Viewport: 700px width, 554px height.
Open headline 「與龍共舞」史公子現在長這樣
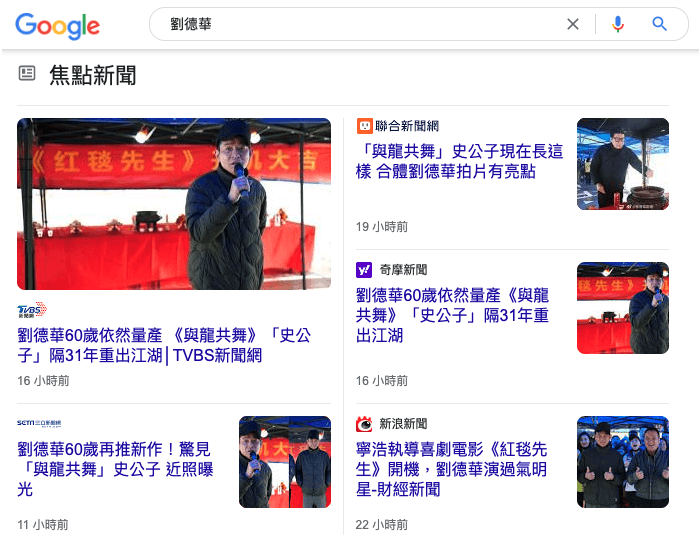(x=459, y=161)
